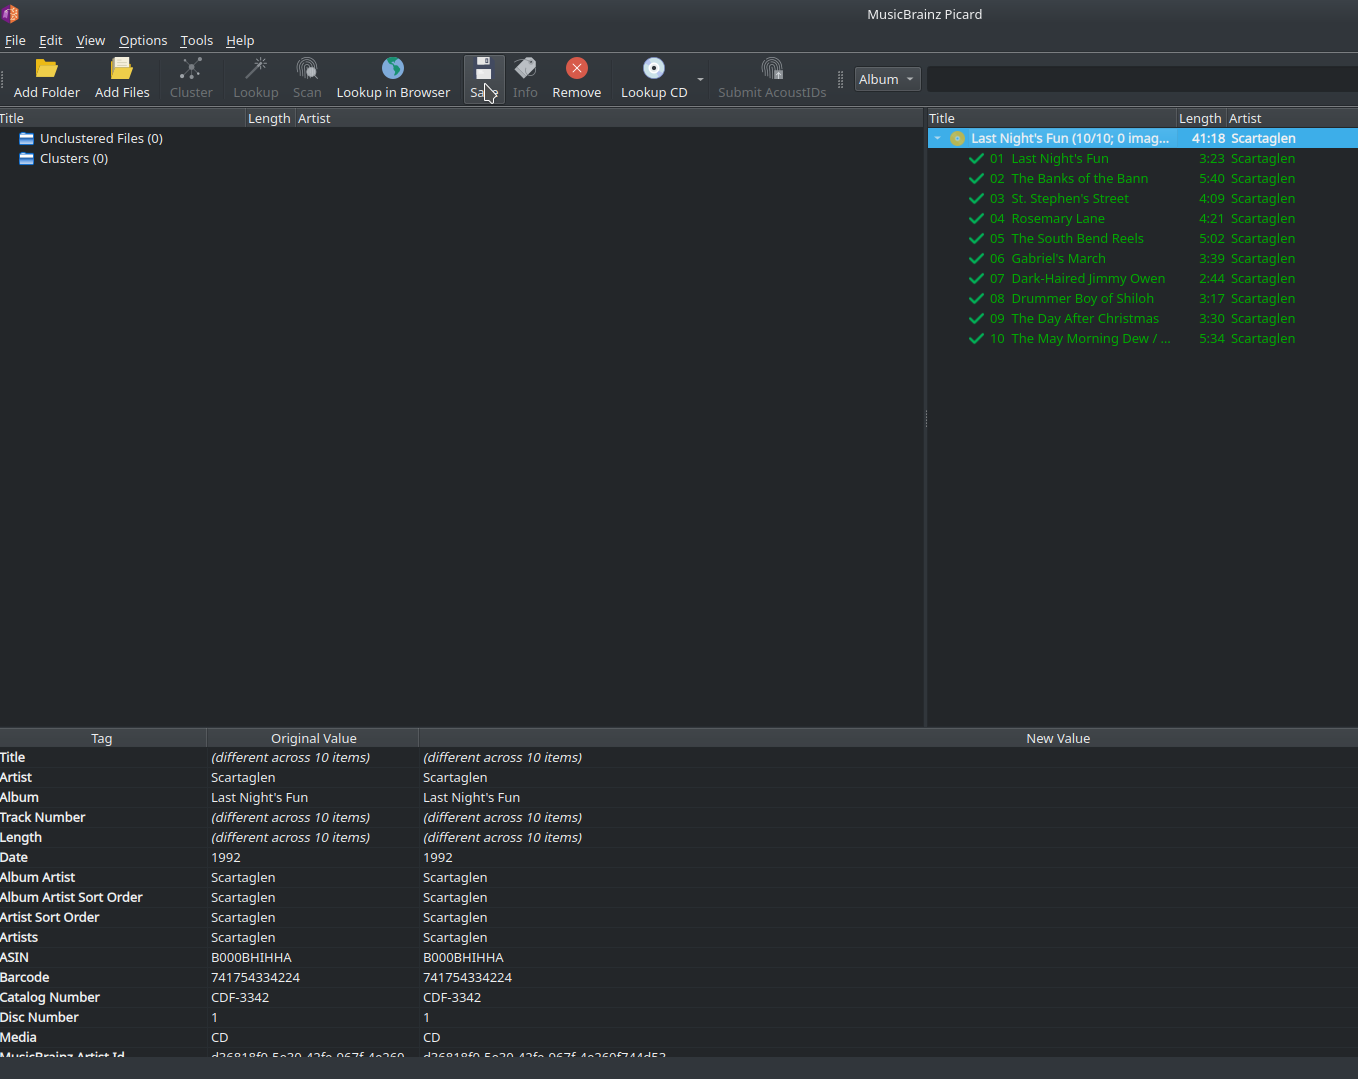Collapse the Last Night's Fun album tree
This screenshot has height=1079, width=1358.
coord(938,139)
